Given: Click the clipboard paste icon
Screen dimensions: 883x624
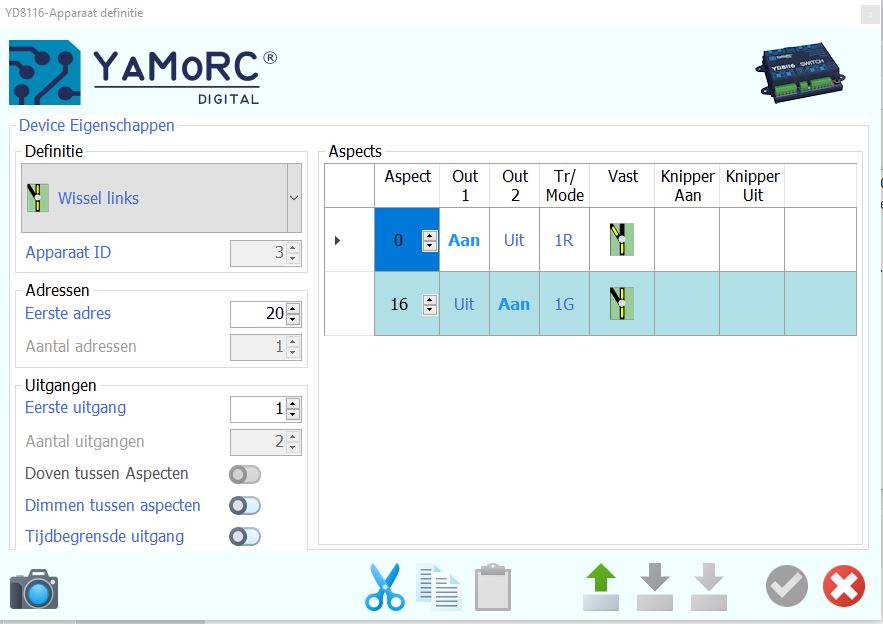Looking at the screenshot, I should coord(493,588).
